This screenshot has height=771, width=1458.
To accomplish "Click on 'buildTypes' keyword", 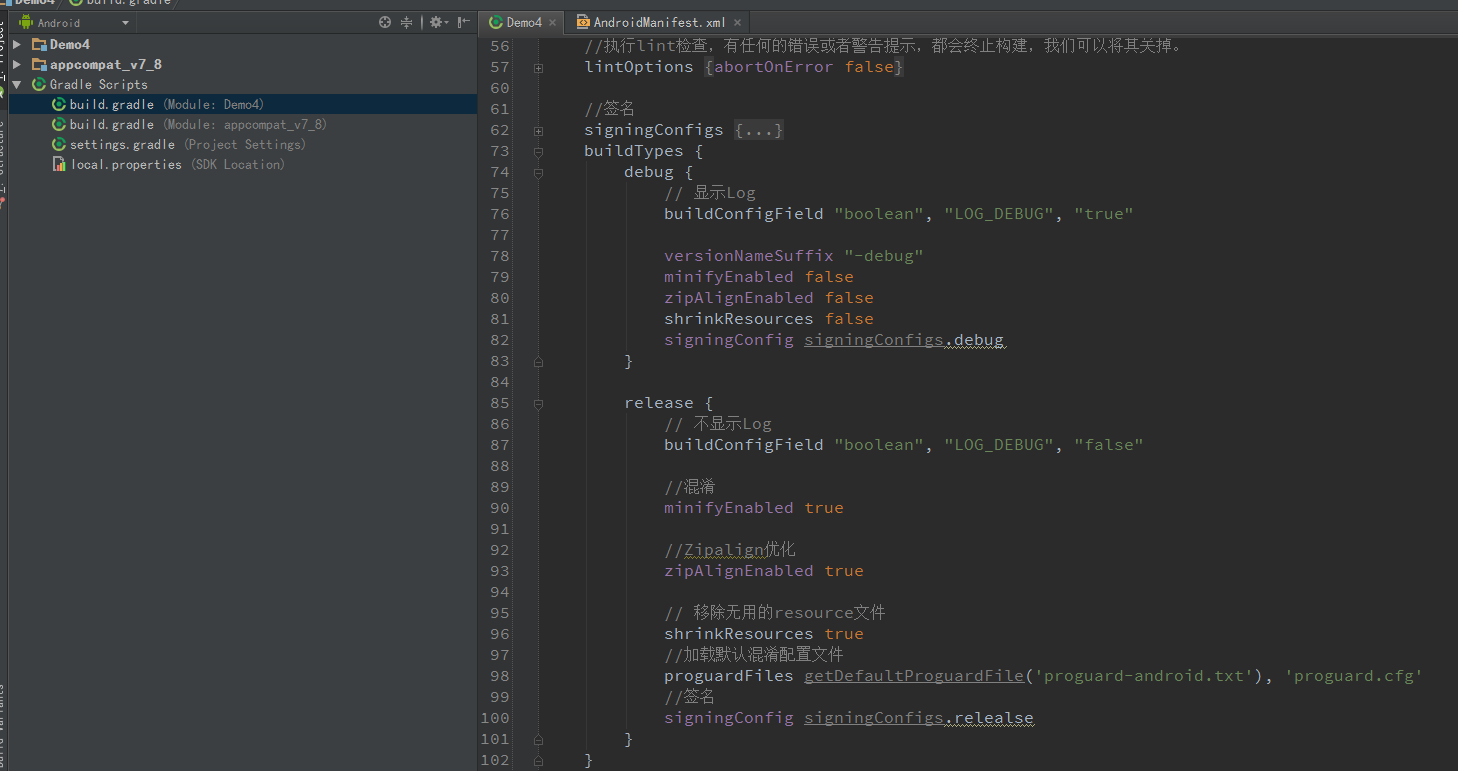I will (634, 151).
